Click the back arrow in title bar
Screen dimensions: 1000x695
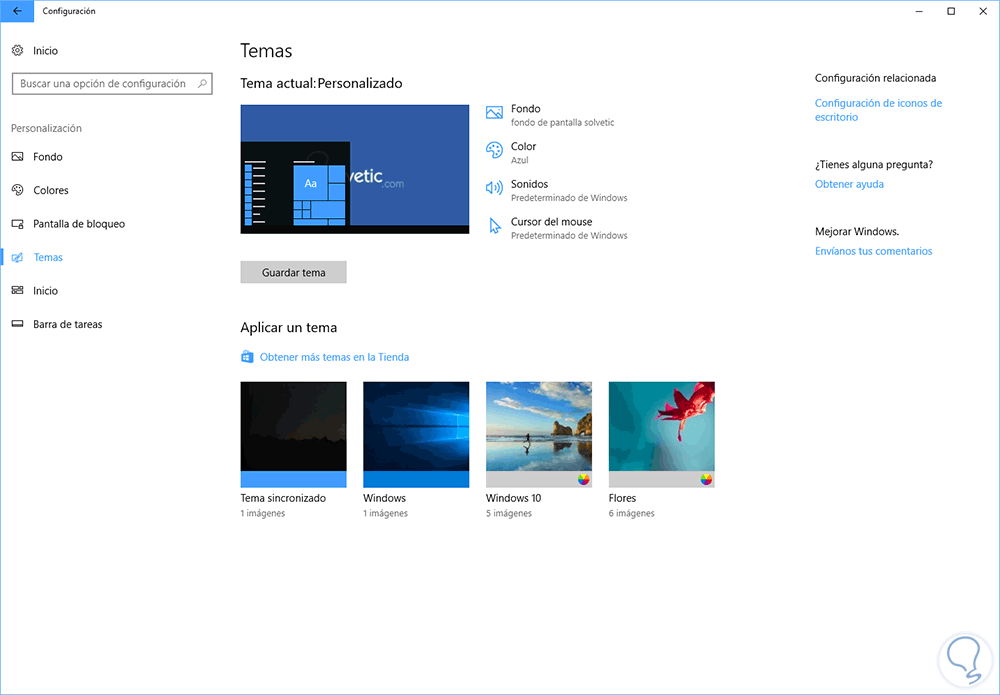pos(17,11)
